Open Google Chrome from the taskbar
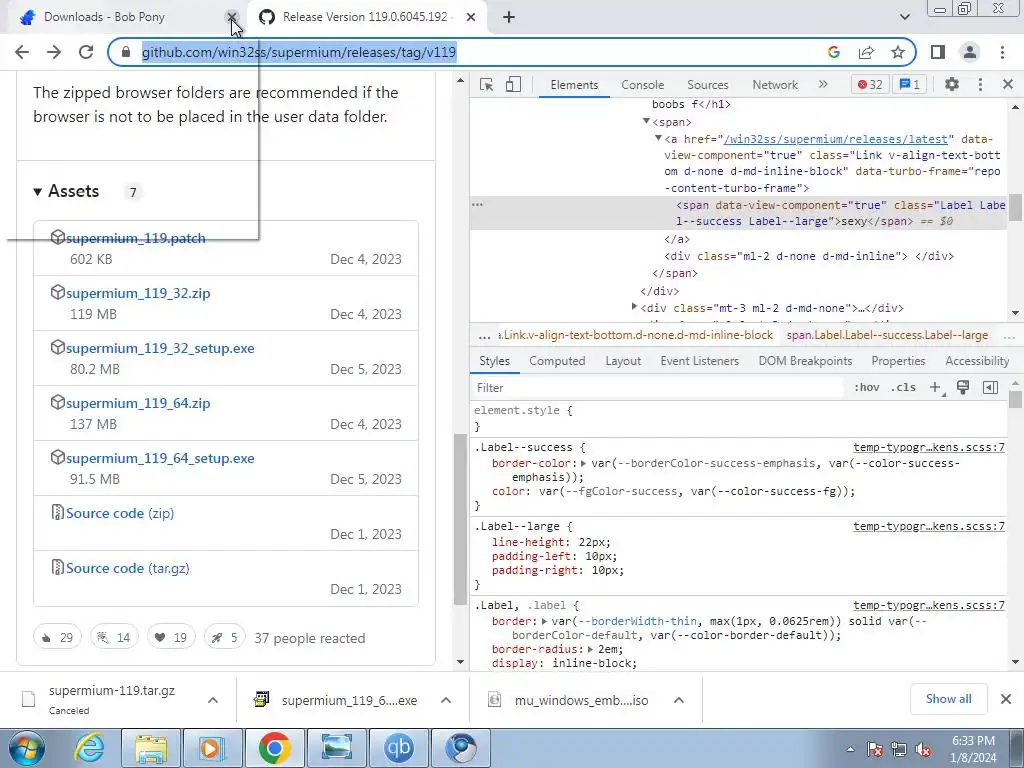Viewport: 1024px width, 768px height. (x=274, y=748)
